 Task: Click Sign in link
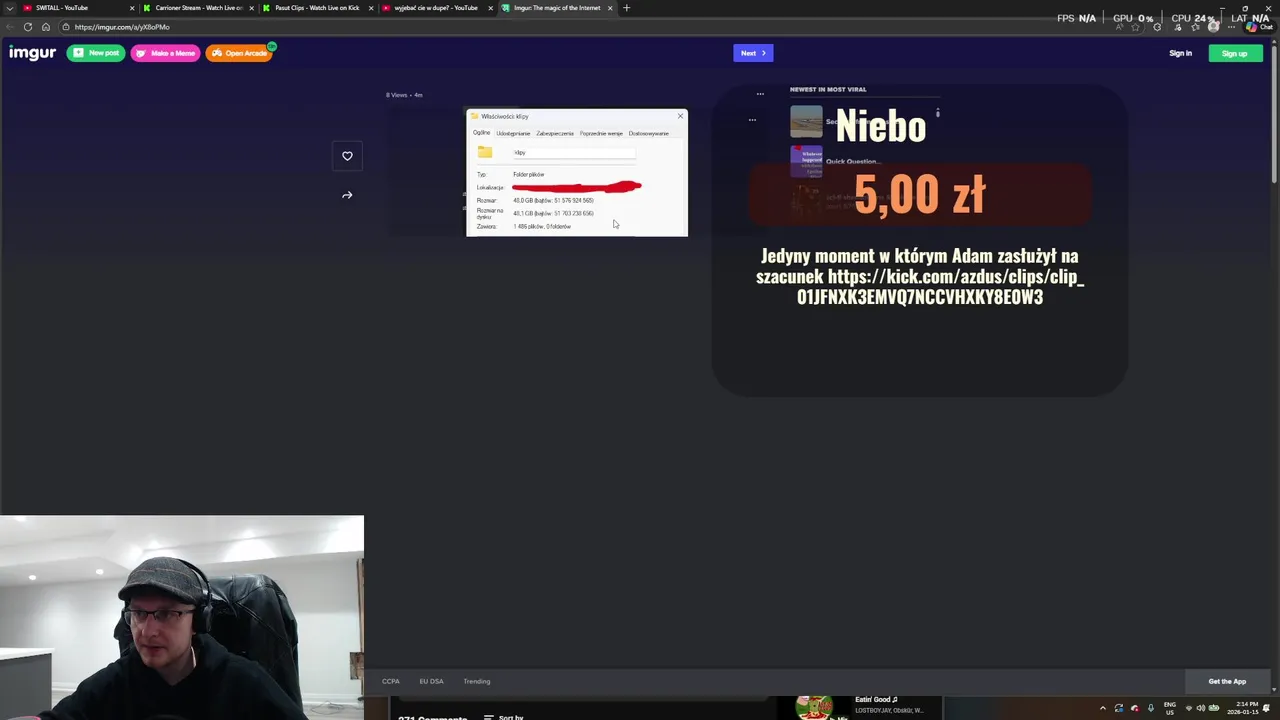(1181, 53)
